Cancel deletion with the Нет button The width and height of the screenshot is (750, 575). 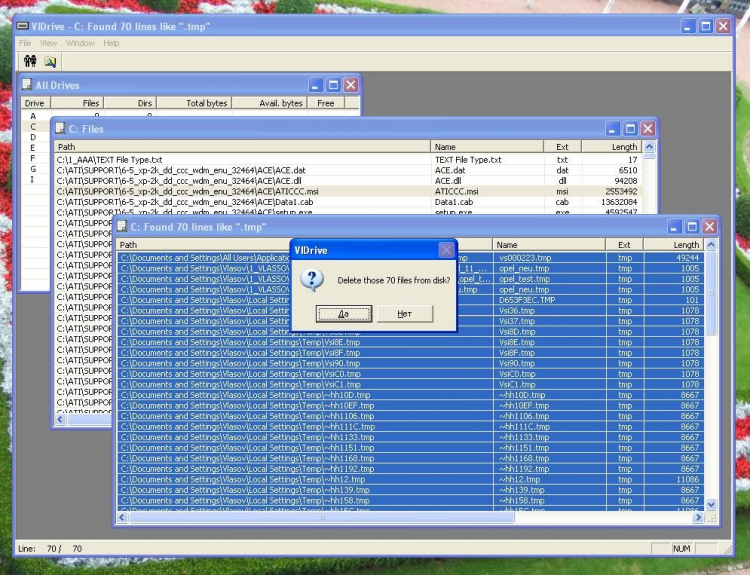[x=405, y=314]
